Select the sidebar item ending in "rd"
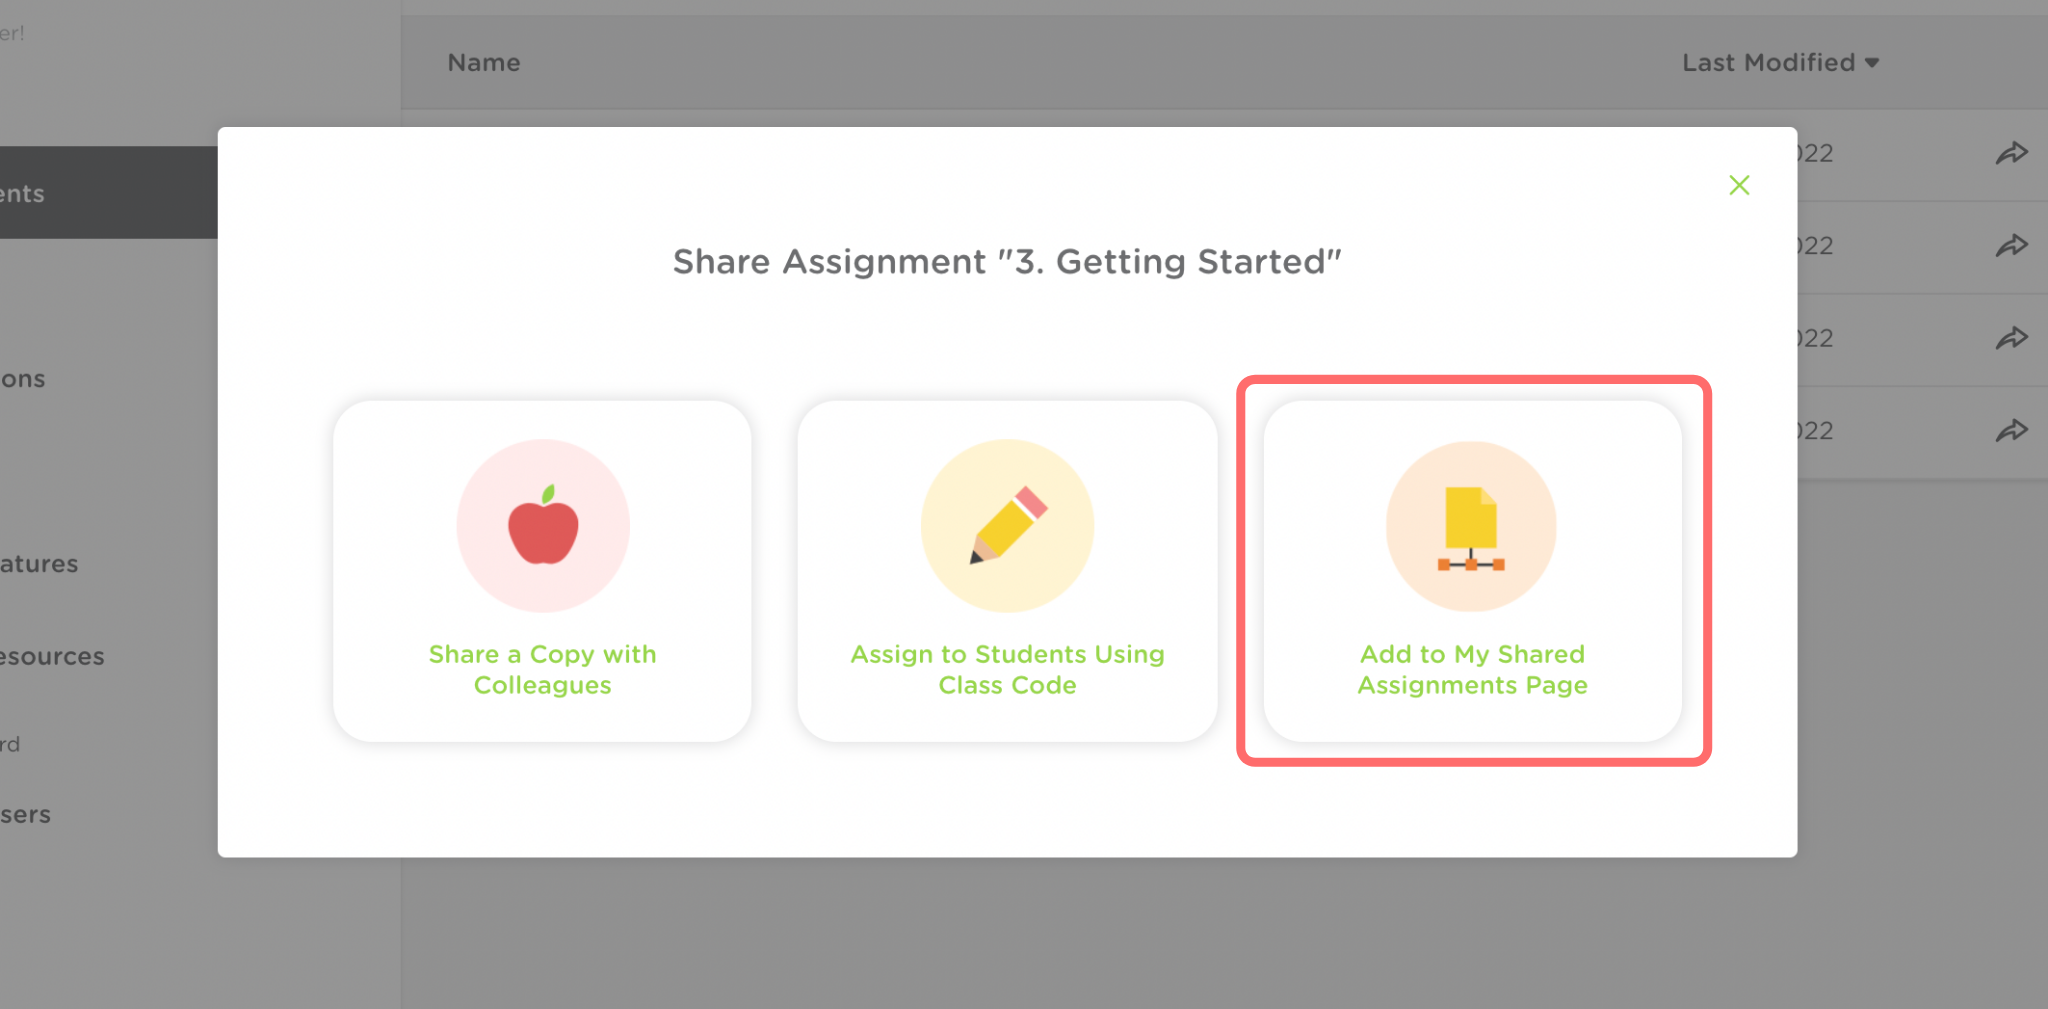 [x=11, y=744]
